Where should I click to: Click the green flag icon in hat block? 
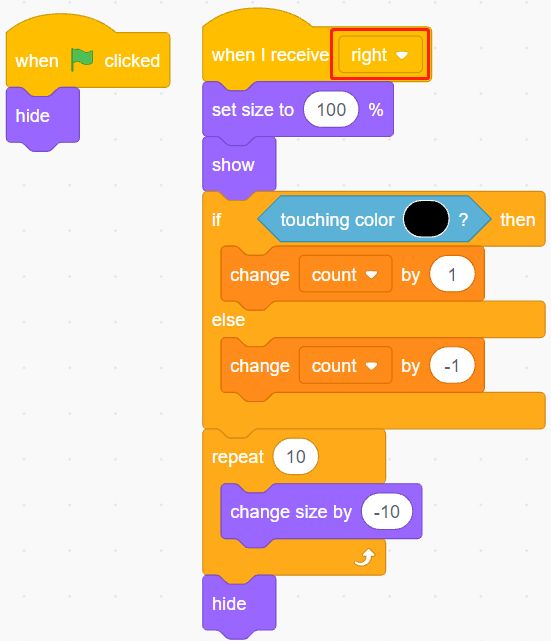point(82,60)
